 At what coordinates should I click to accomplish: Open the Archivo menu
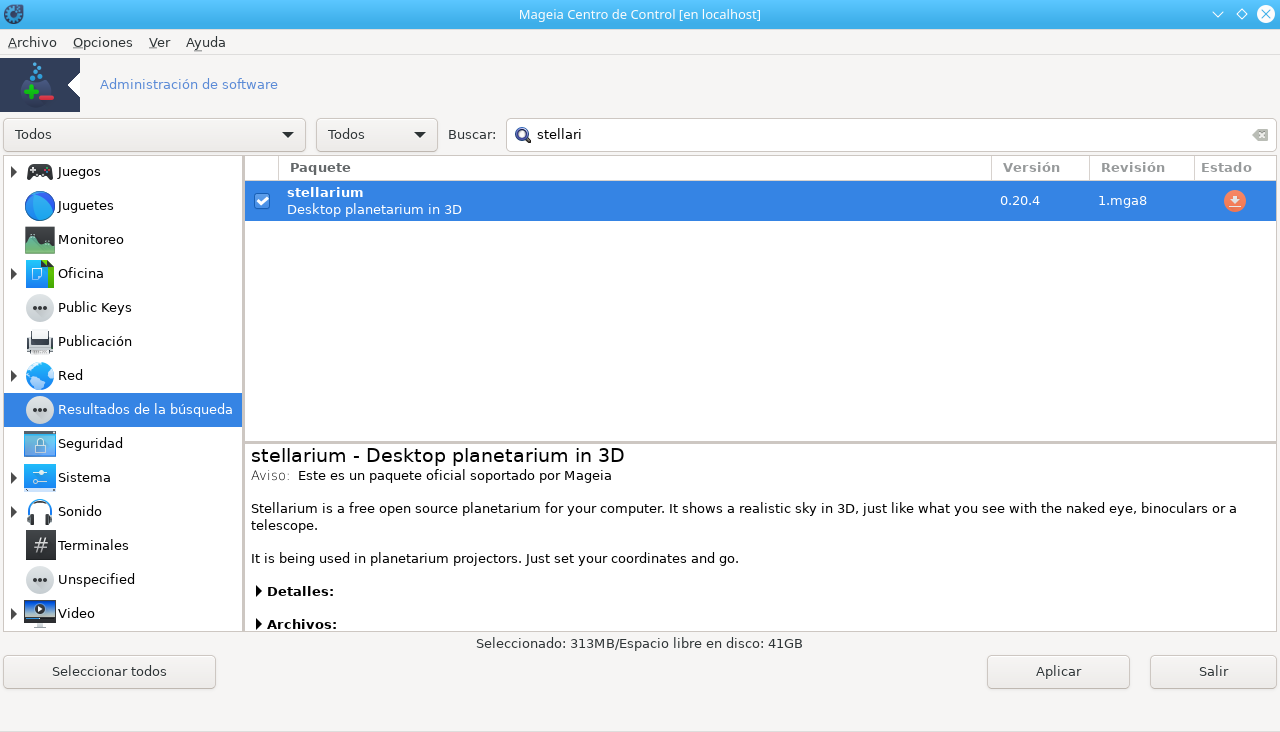[x=32, y=42]
